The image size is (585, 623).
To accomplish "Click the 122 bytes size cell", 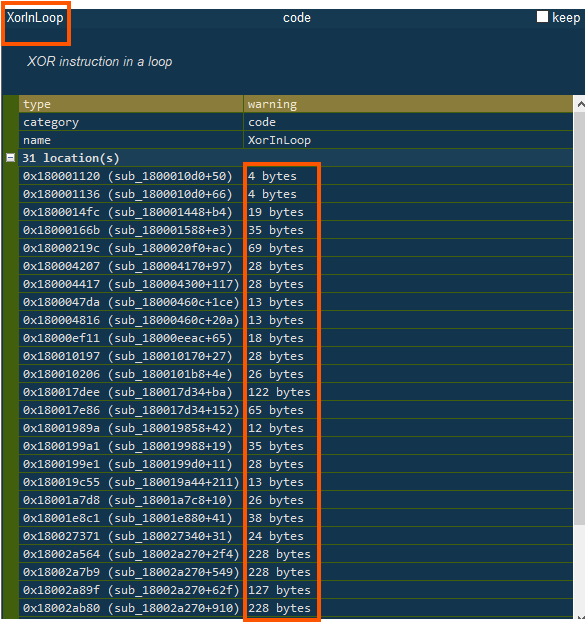I will coord(408,392).
